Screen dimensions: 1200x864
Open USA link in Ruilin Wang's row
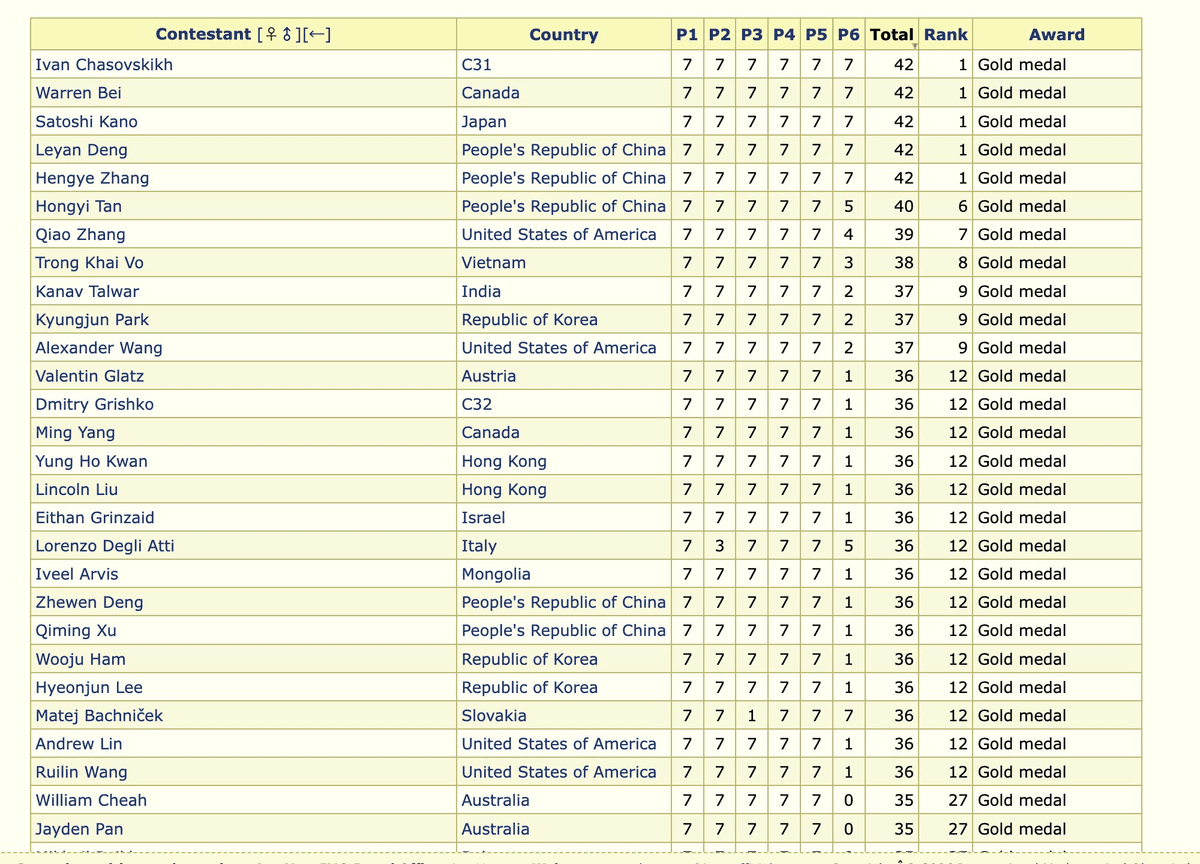(559, 773)
